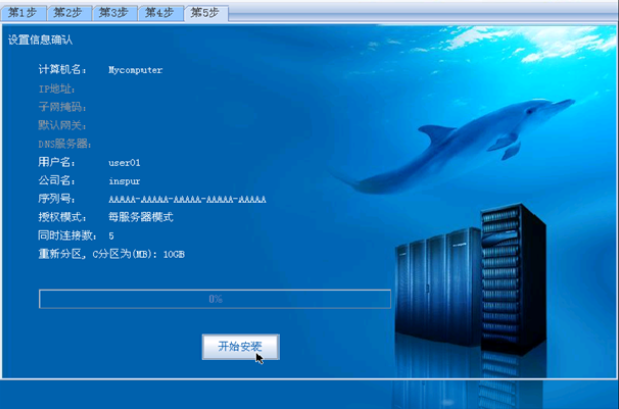Click the 重新分区 C partition size line
The height and width of the screenshot is (409, 619).
[x=111, y=254]
